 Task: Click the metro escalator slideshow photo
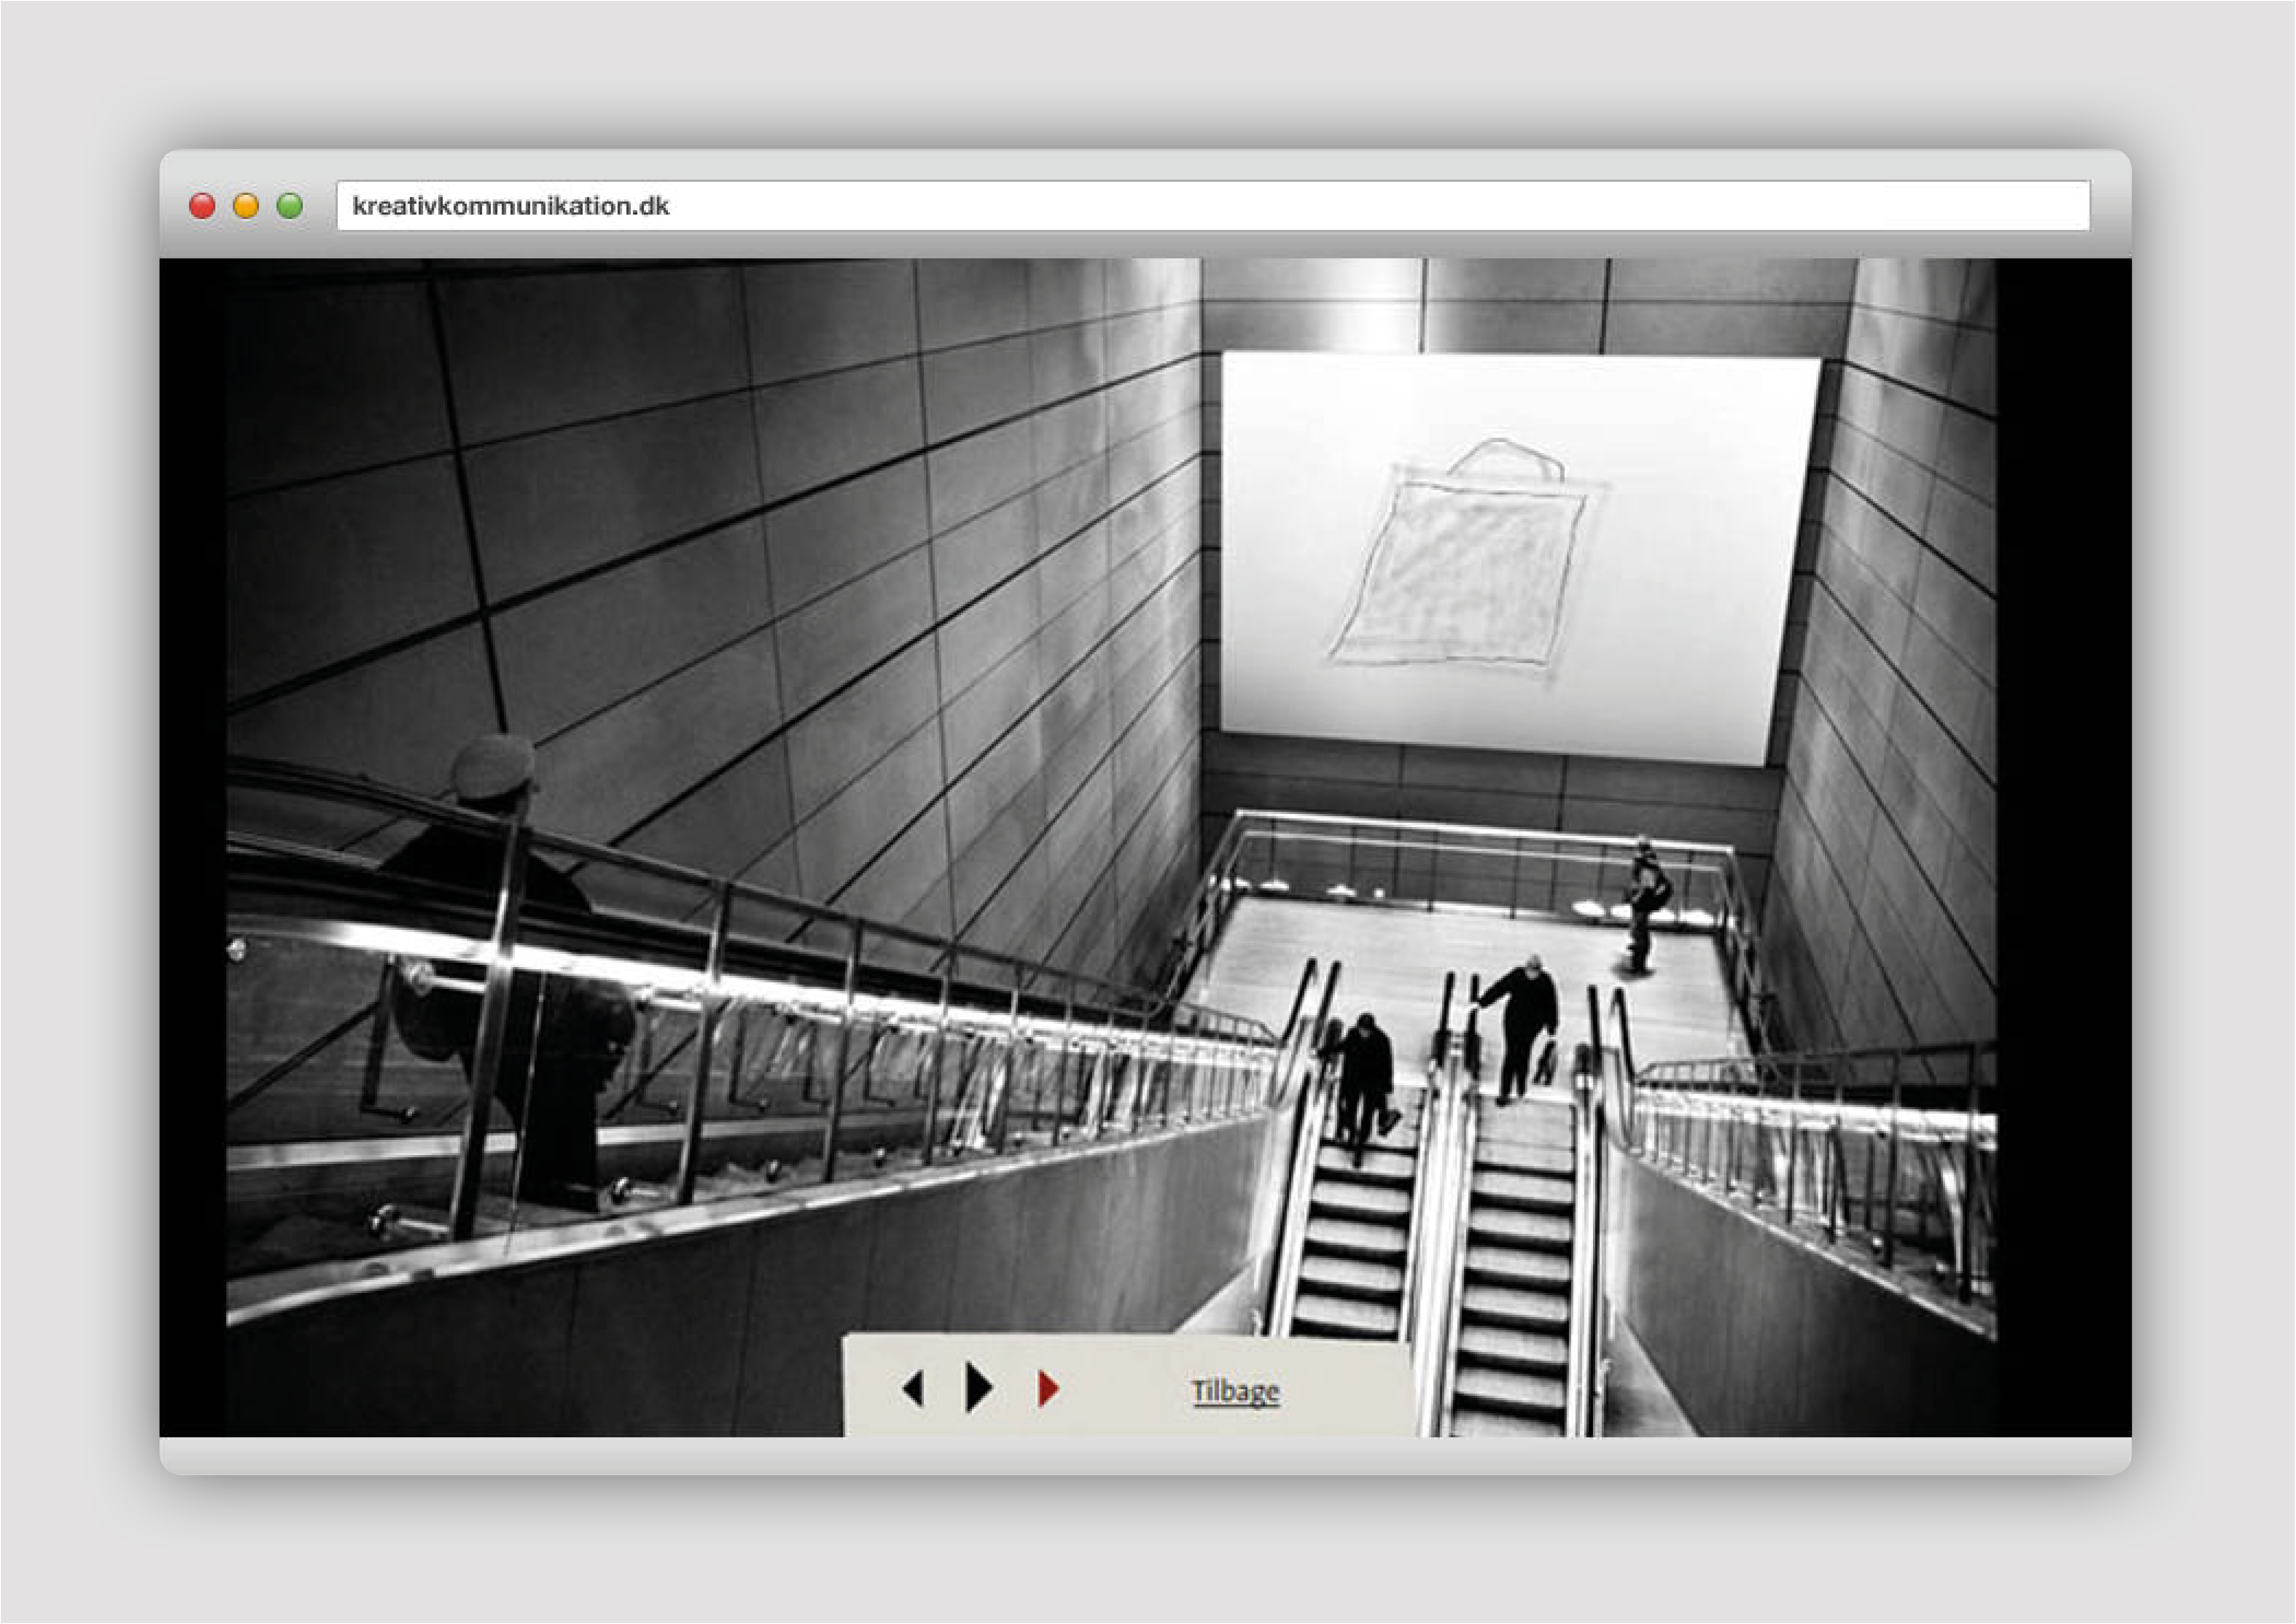point(1111,848)
